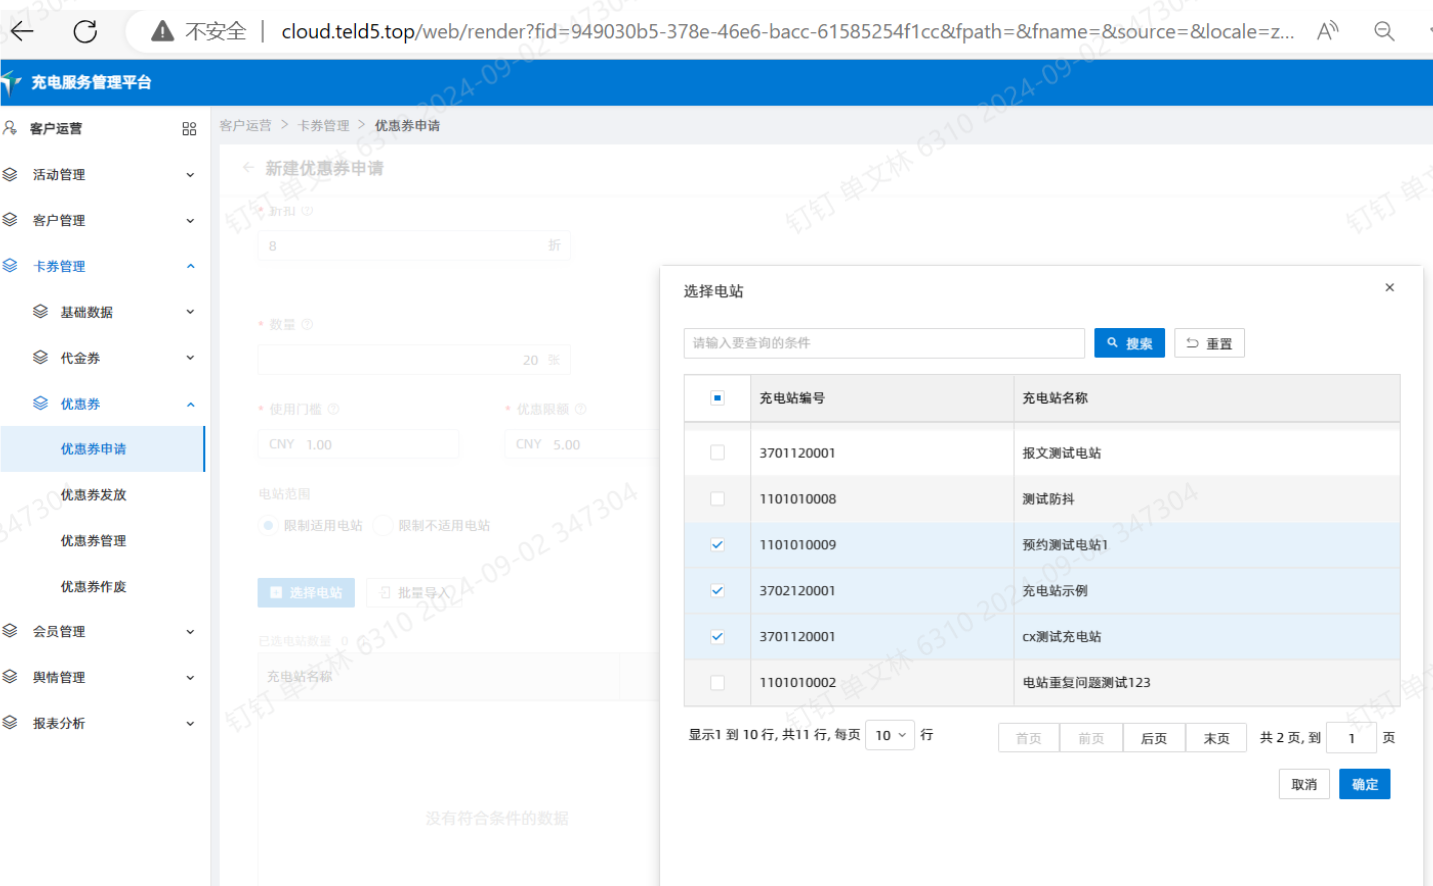The height and width of the screenshot is (886, 1433).
Task: Expand the 客户管理 sidebar section
Action: (100, 221)
